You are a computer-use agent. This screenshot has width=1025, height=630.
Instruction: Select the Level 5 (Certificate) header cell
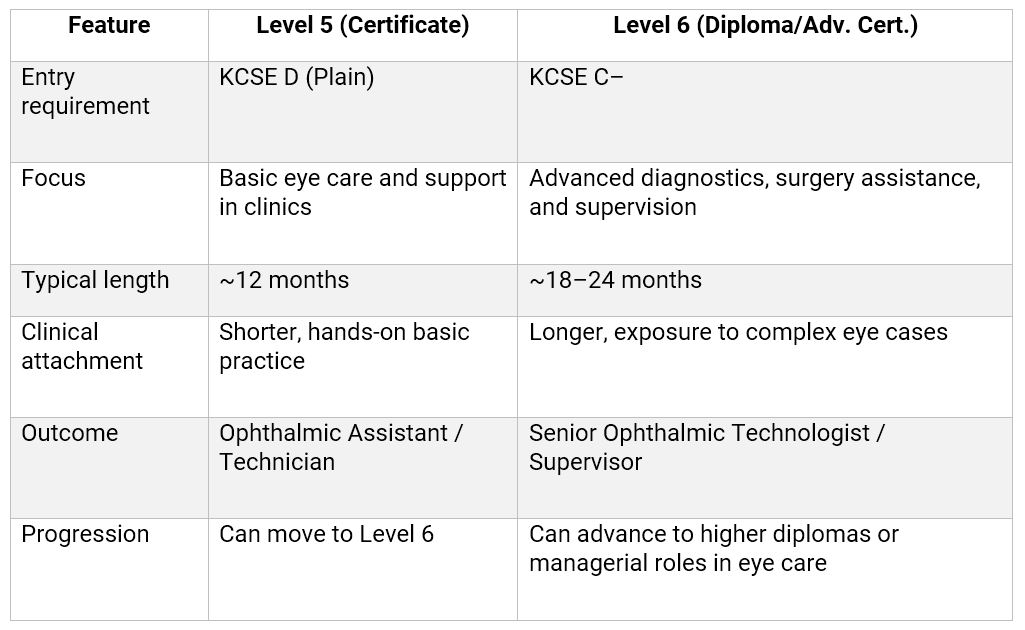click(362, 26)
